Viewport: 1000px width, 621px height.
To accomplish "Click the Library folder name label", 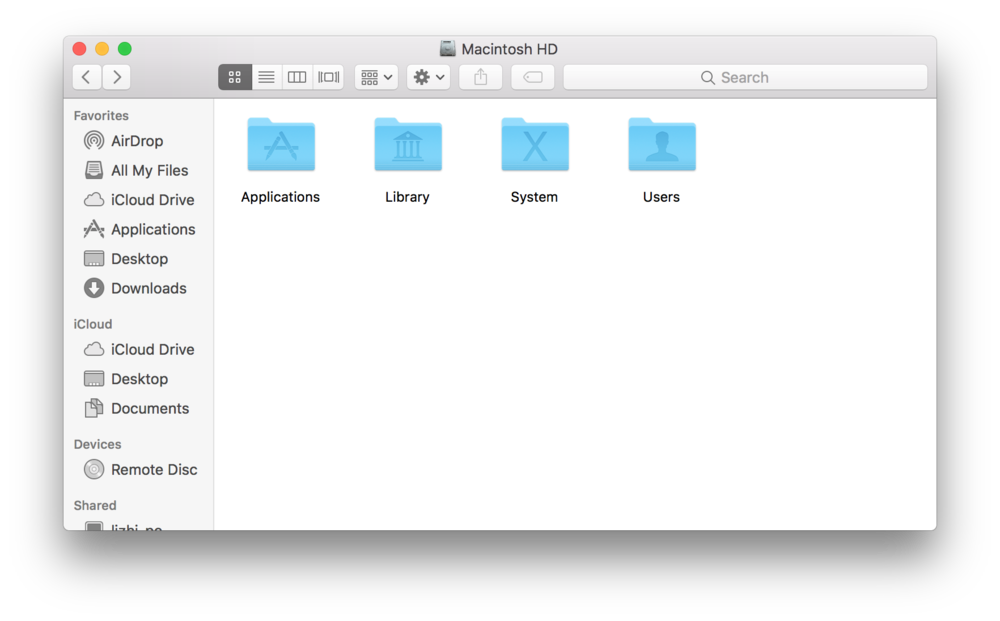I will (x=408, y=197).
